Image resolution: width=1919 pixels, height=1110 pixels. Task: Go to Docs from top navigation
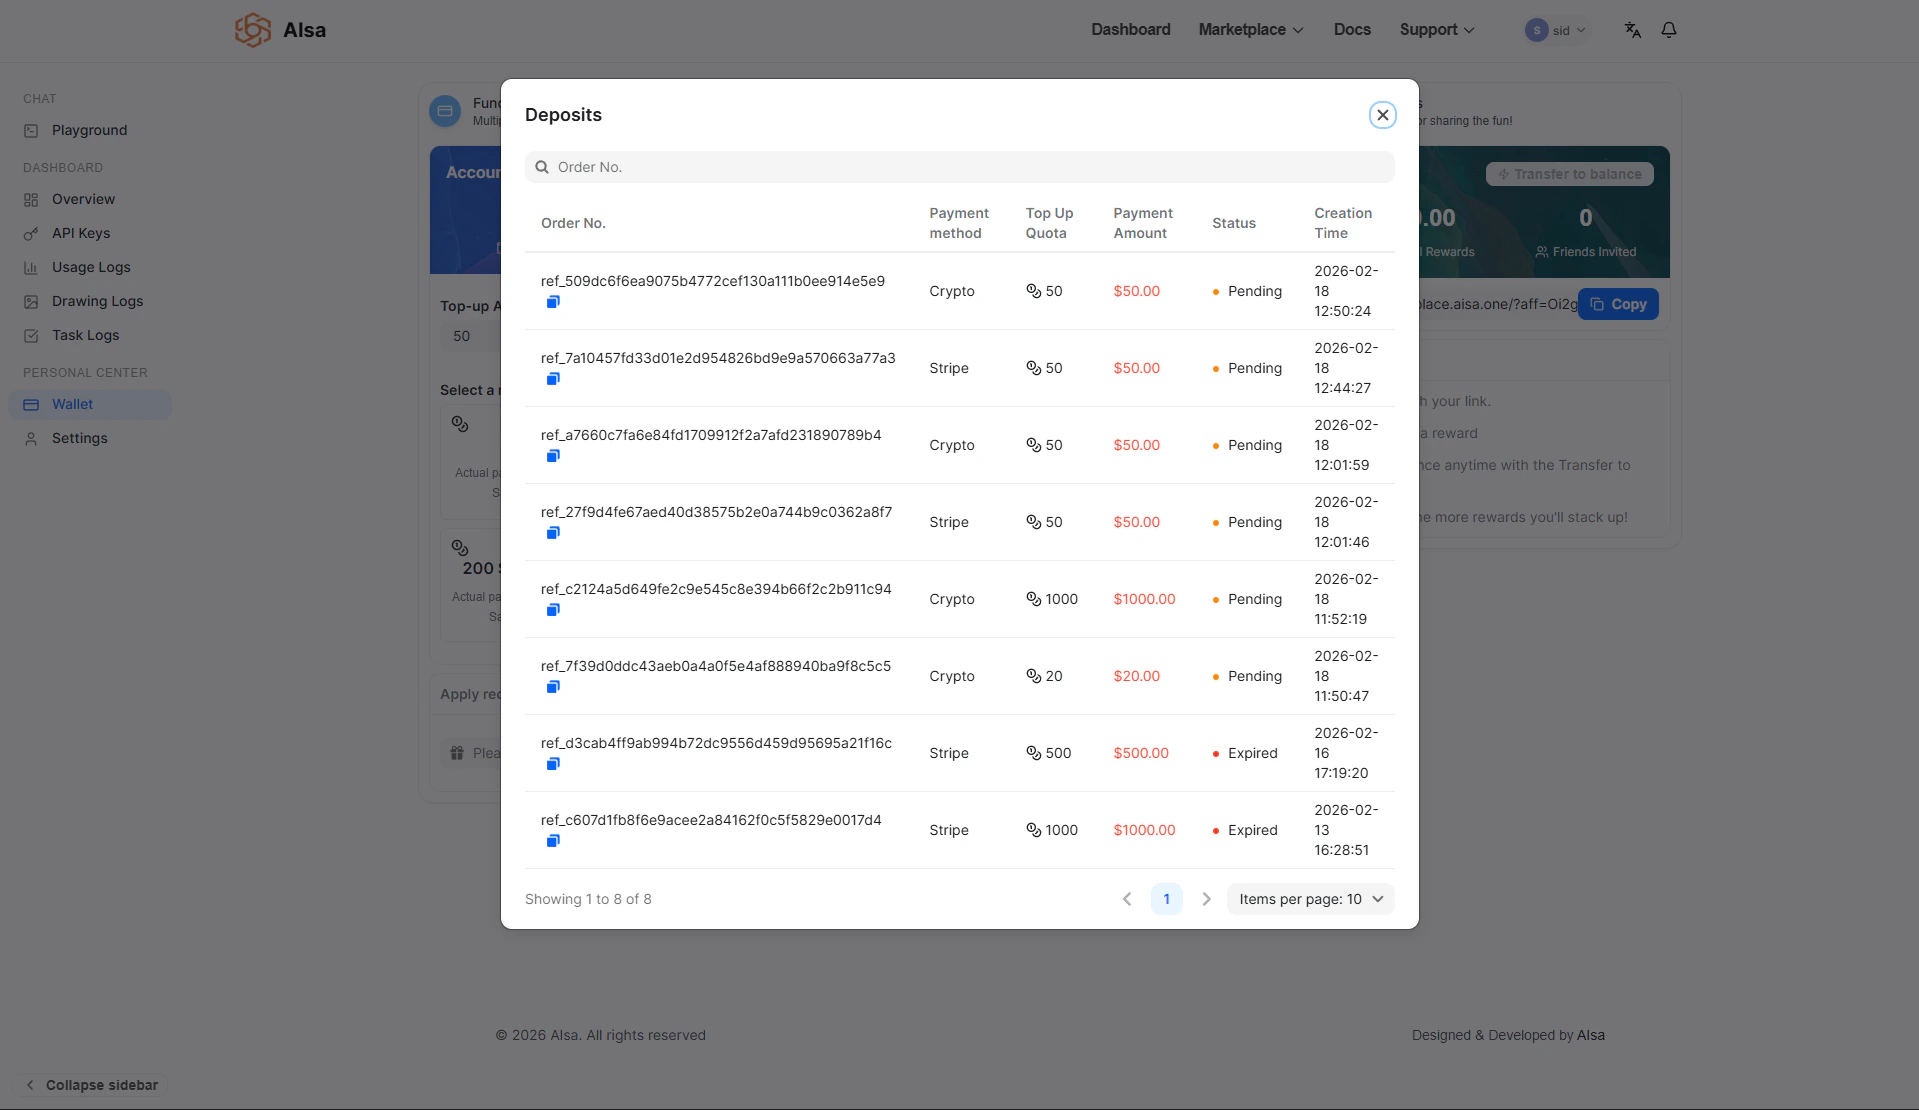(1352, 30)
